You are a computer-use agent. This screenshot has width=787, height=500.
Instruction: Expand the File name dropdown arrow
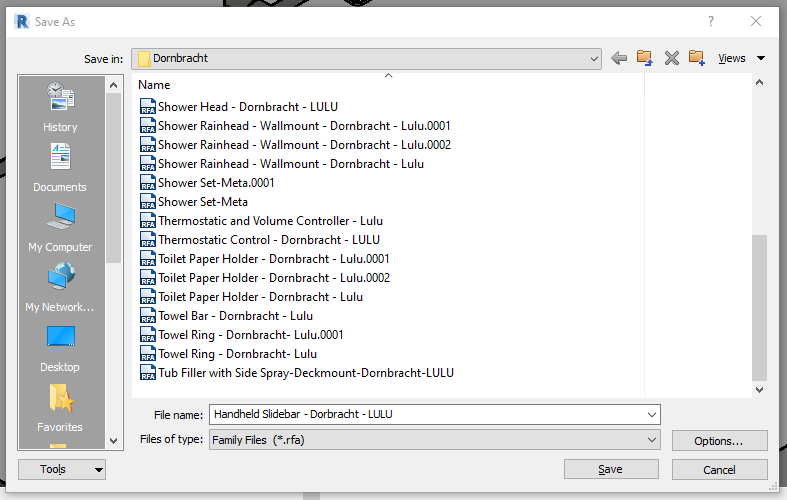[651, 415]
